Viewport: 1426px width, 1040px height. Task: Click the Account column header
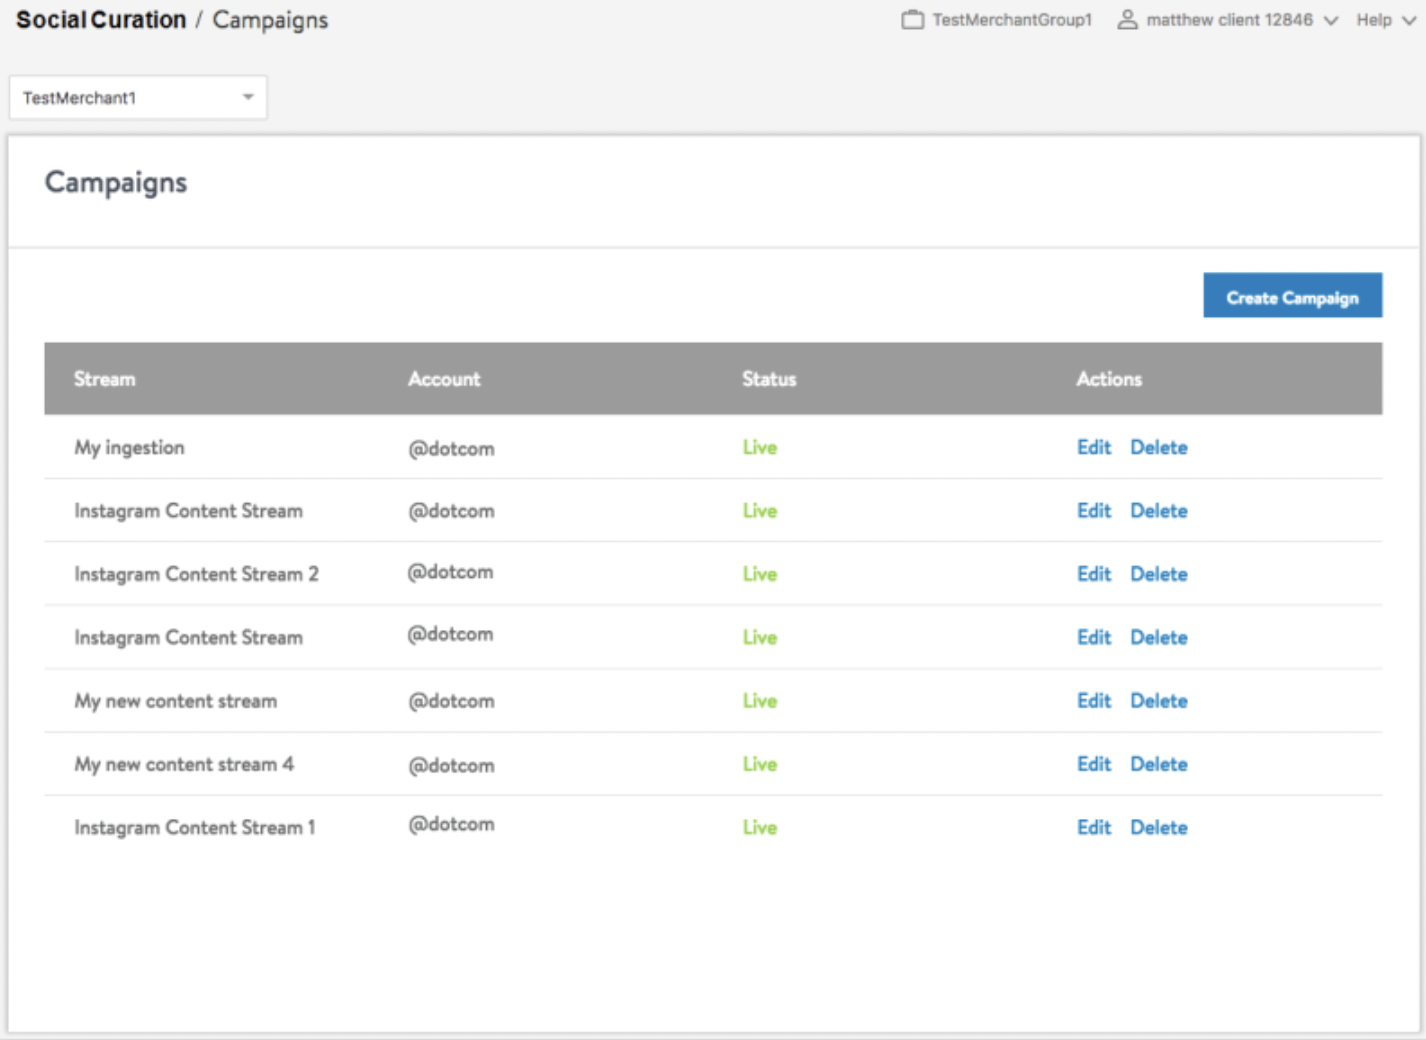(444, 379)
